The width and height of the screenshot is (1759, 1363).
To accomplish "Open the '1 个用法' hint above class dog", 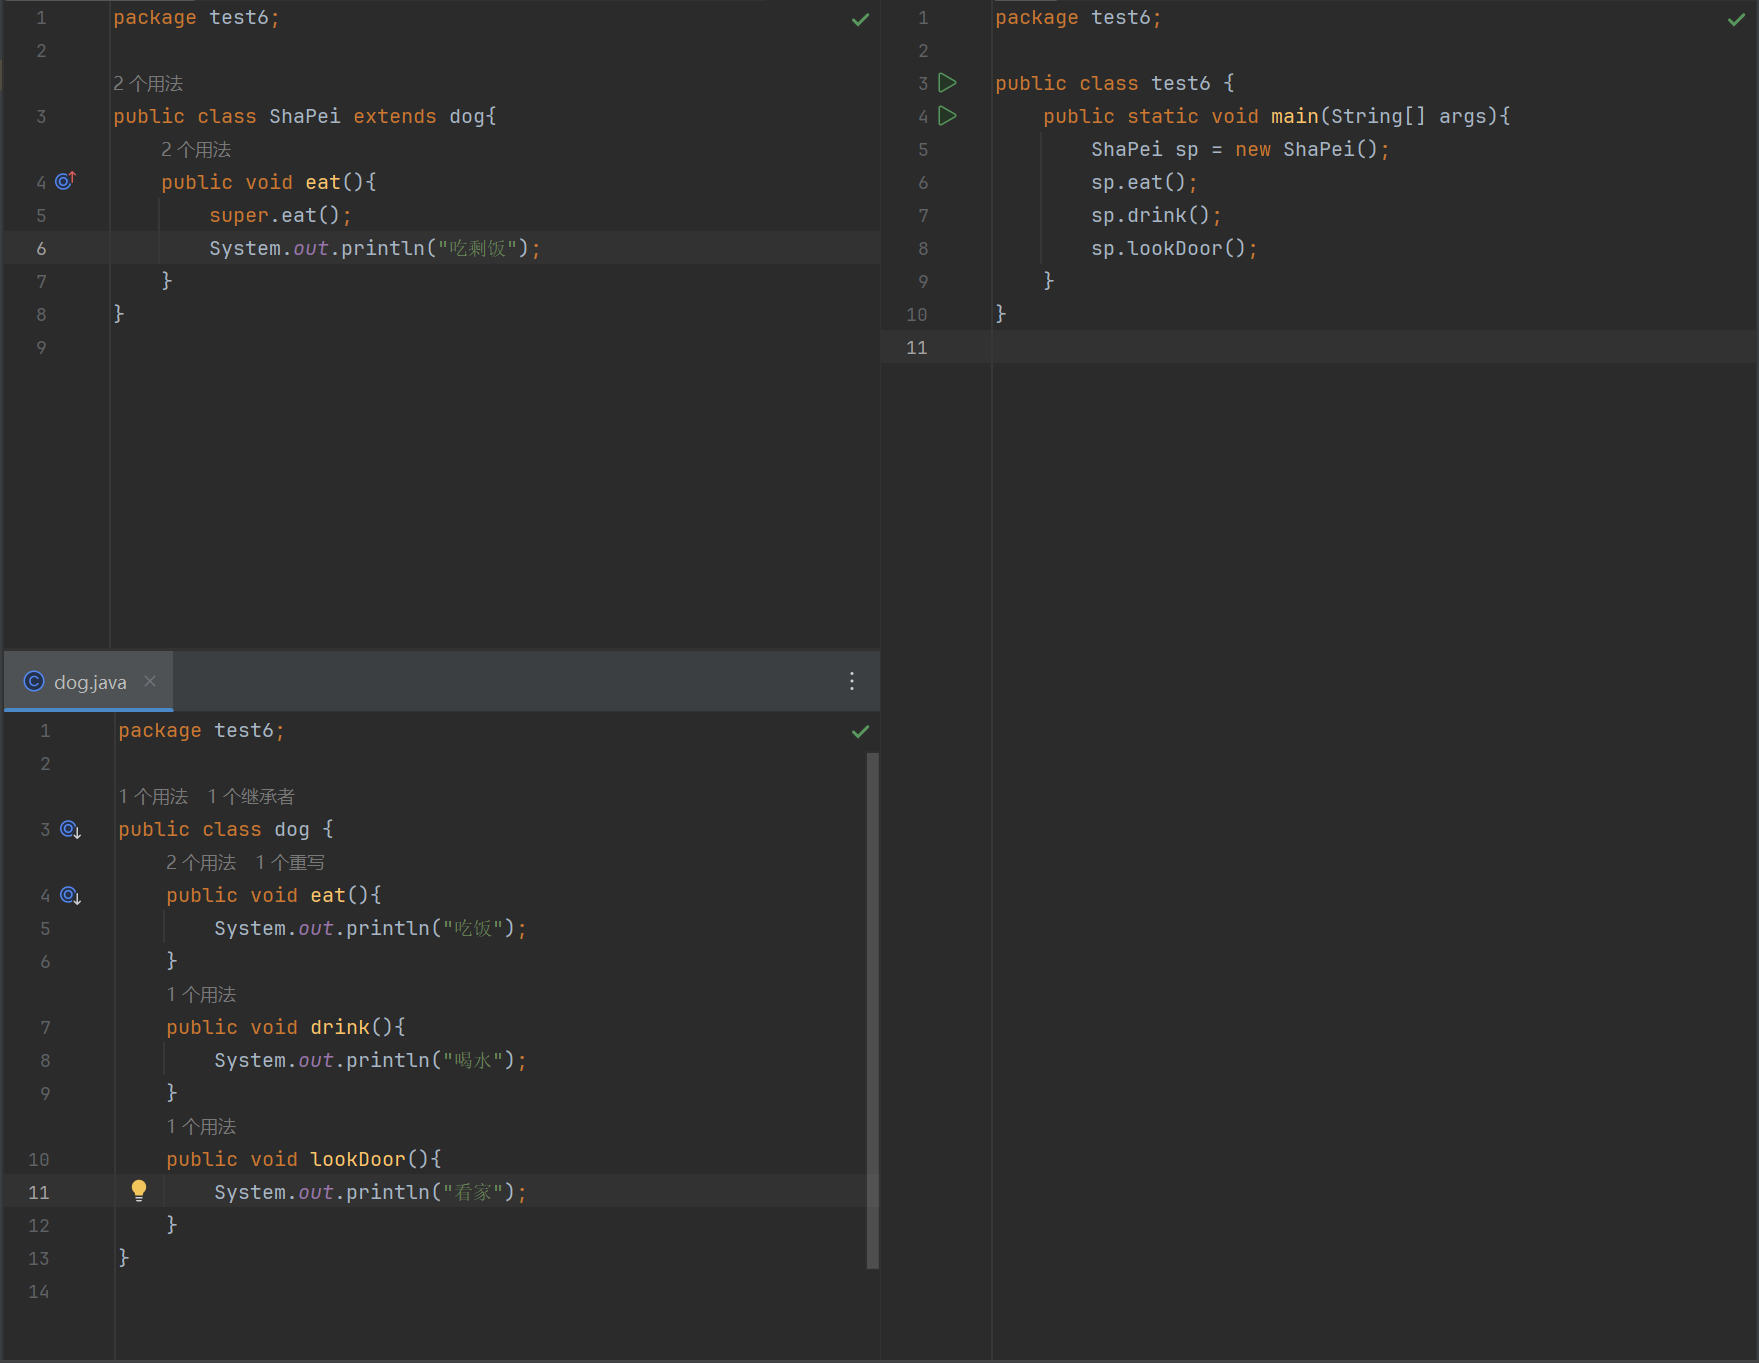I will click(x=153, y=796).
